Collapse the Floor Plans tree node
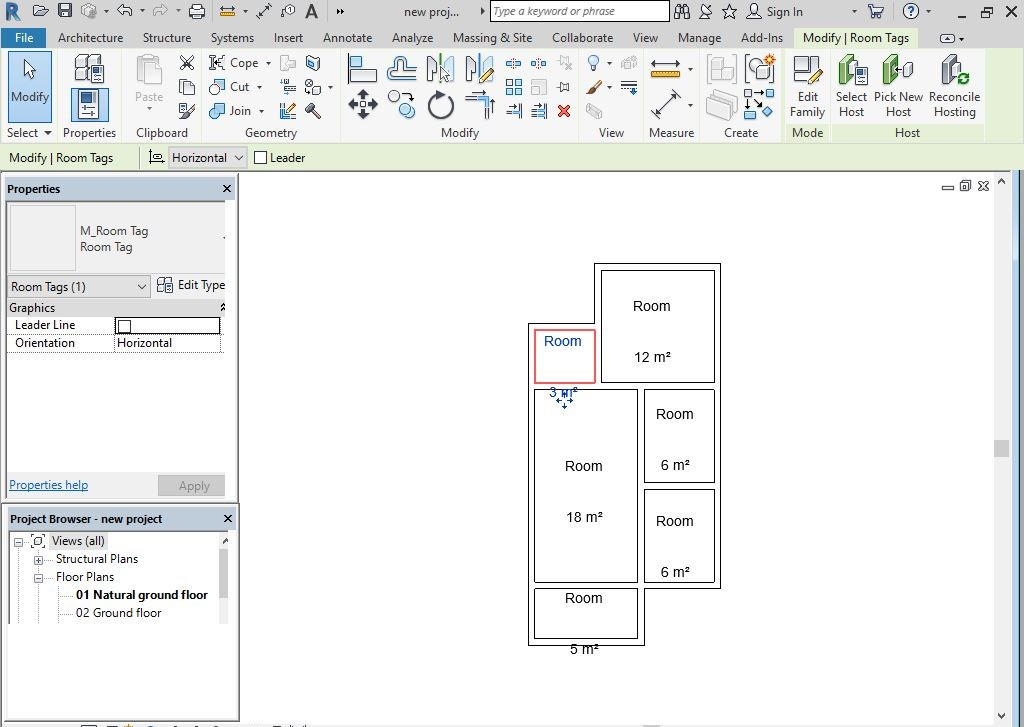 39,577
